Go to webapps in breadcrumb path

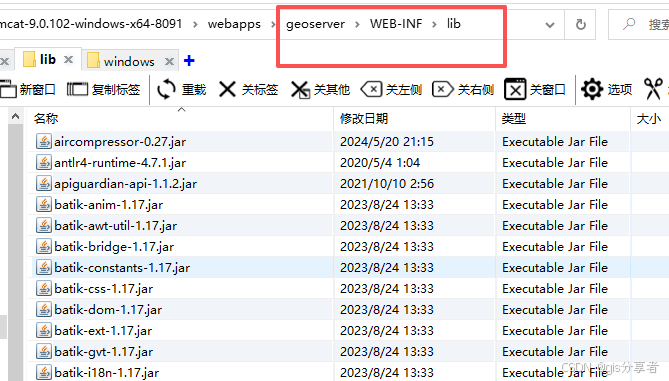pos(234,24)
